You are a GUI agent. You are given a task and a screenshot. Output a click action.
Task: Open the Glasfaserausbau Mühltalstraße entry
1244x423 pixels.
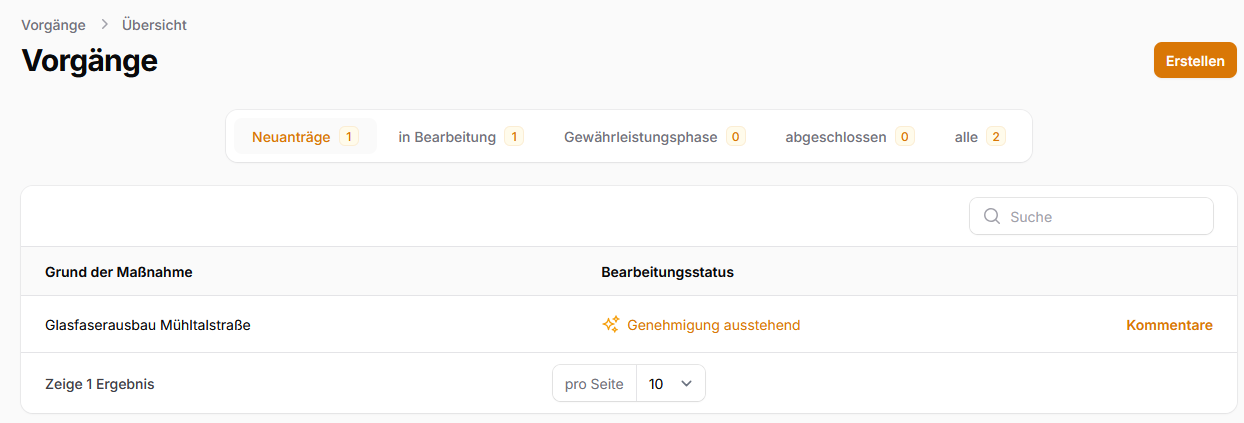point(148,325)
